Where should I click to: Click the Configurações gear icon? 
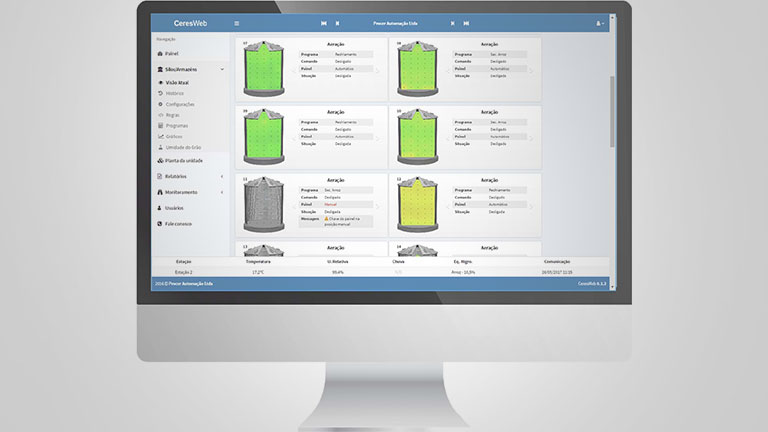pyautogui.click(x=160, y=104)
